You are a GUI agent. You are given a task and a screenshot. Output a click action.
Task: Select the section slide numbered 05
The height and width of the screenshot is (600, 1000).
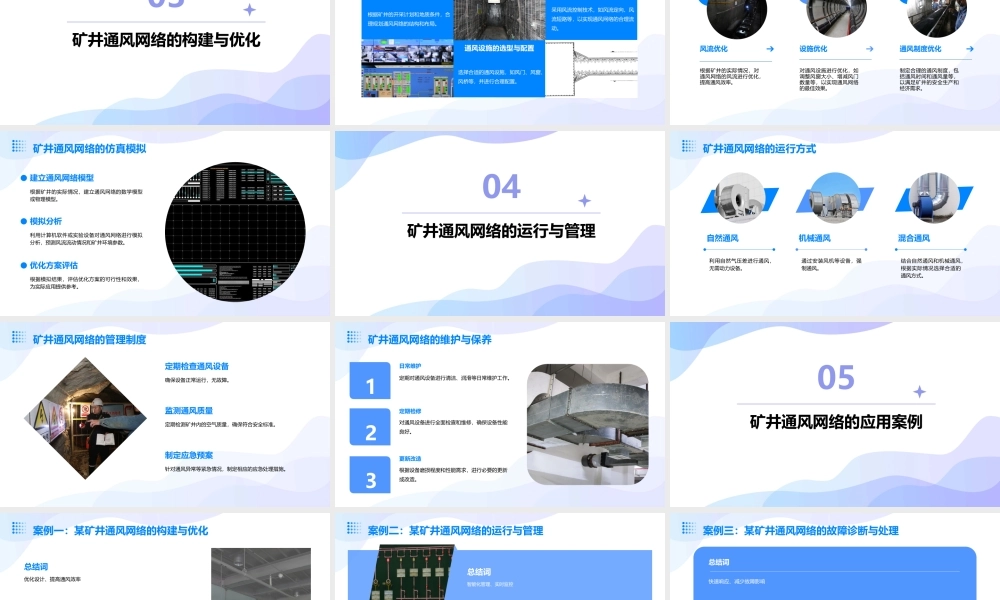coord(835,414)
